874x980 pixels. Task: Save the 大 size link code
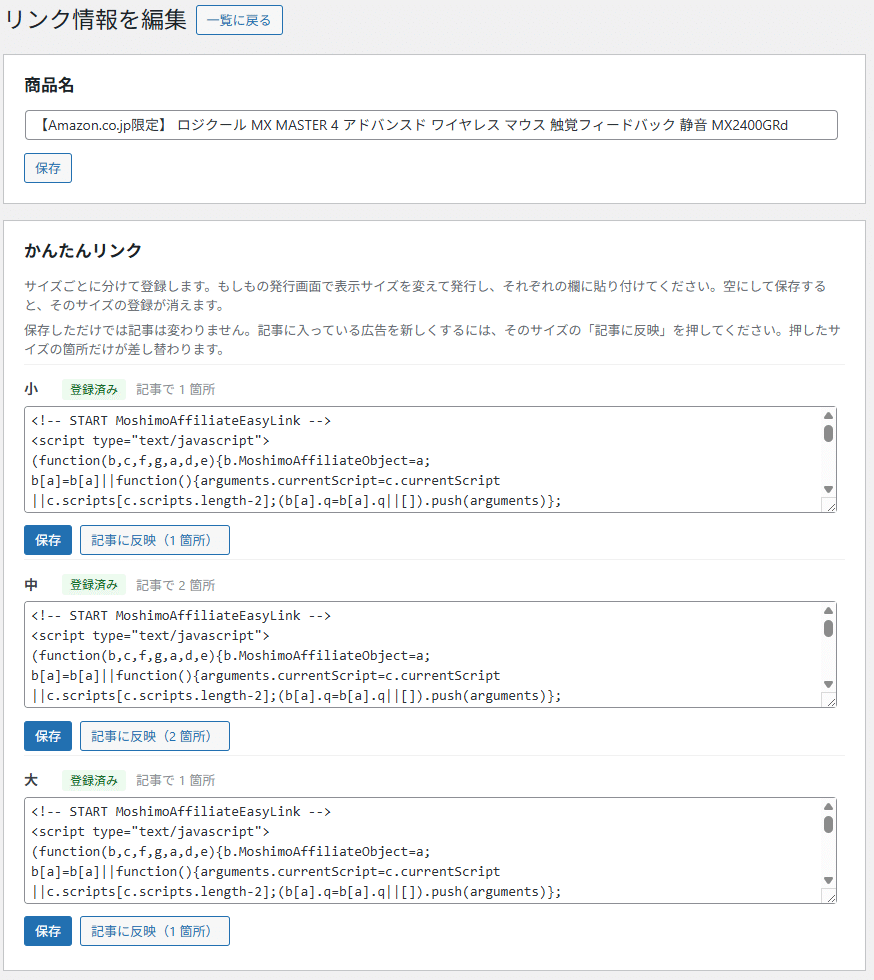(x=48, y=931)
